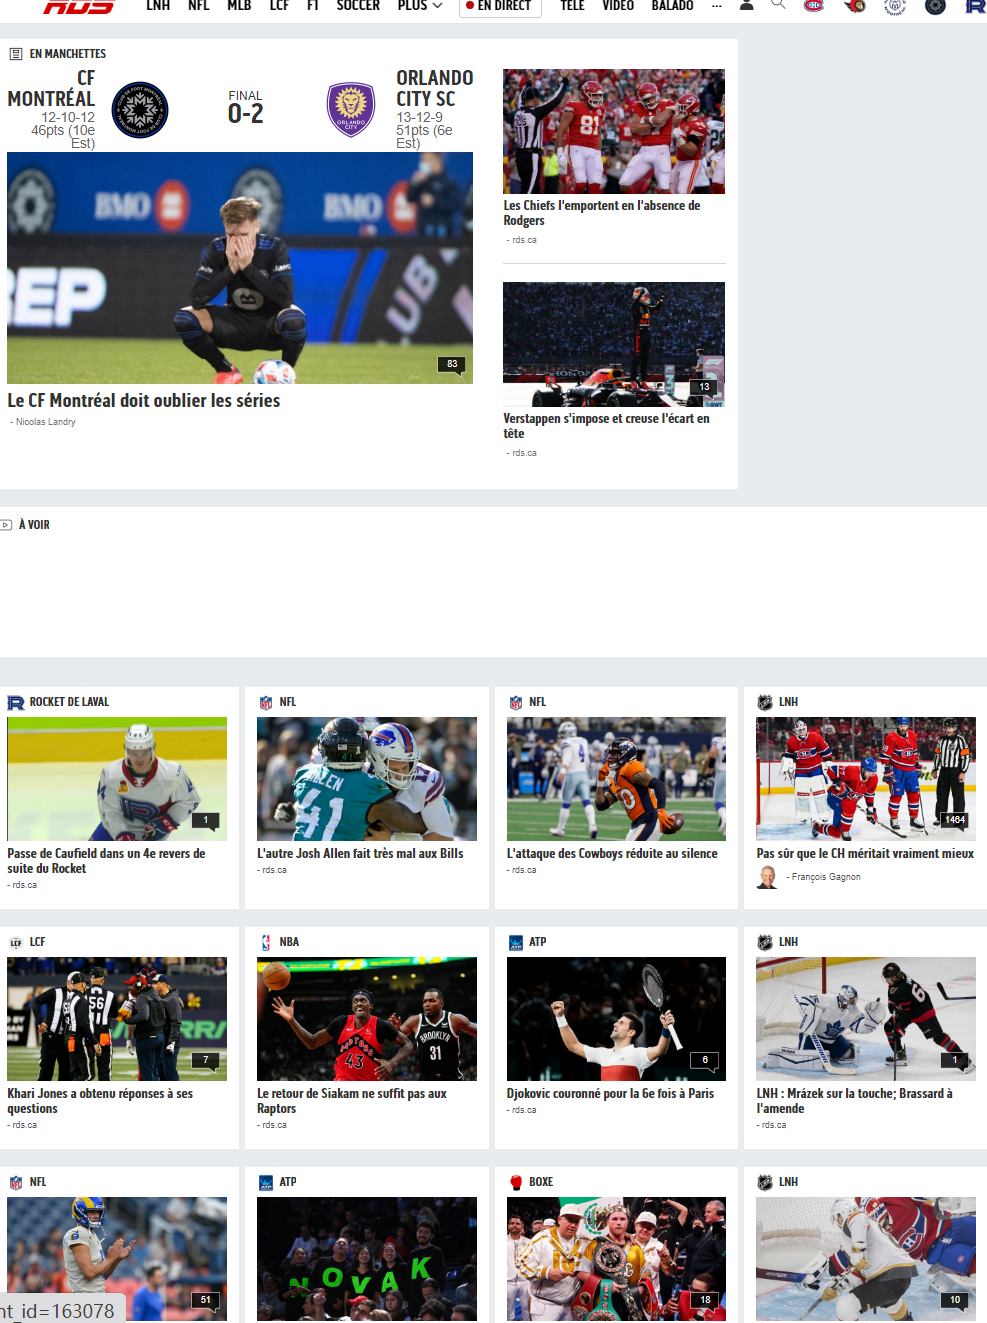Open the 13 comments badge on Verstappen photo
Image resolution: width=987 pixels, height=1323 pixels.
coord(704,387)
